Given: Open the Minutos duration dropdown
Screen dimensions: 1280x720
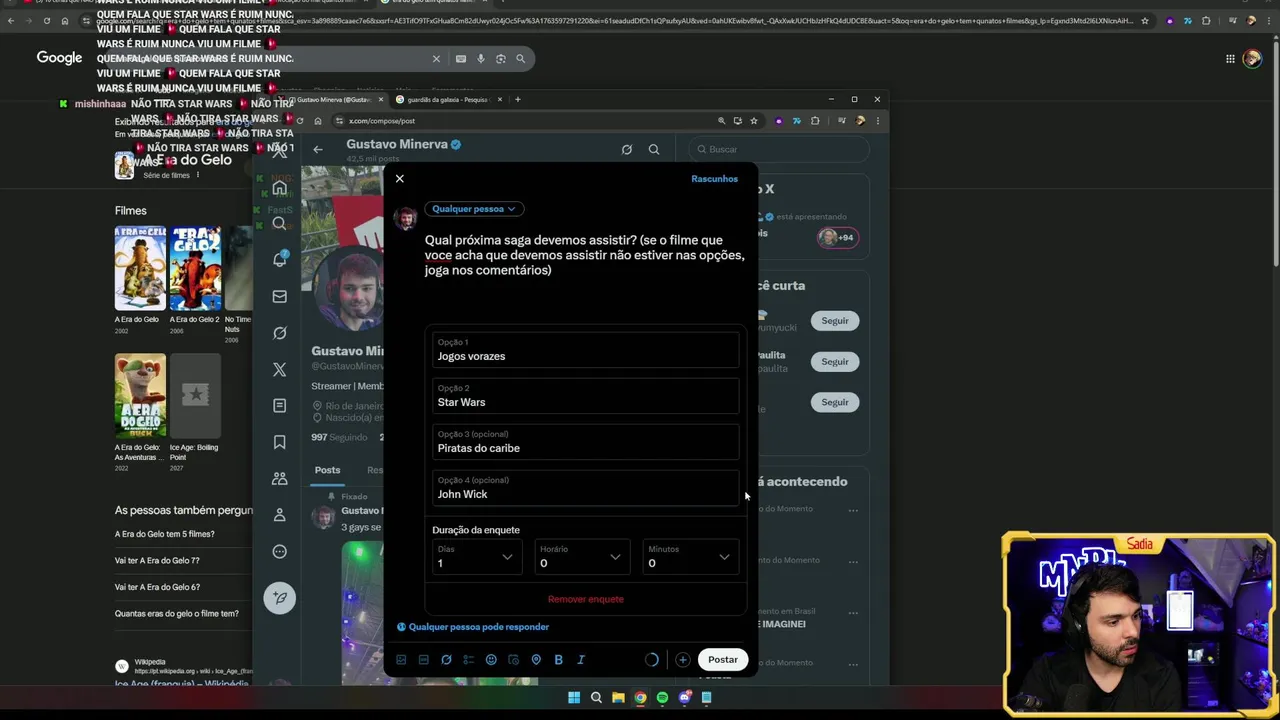Looking at the screenshot, I should pos(690,557).
